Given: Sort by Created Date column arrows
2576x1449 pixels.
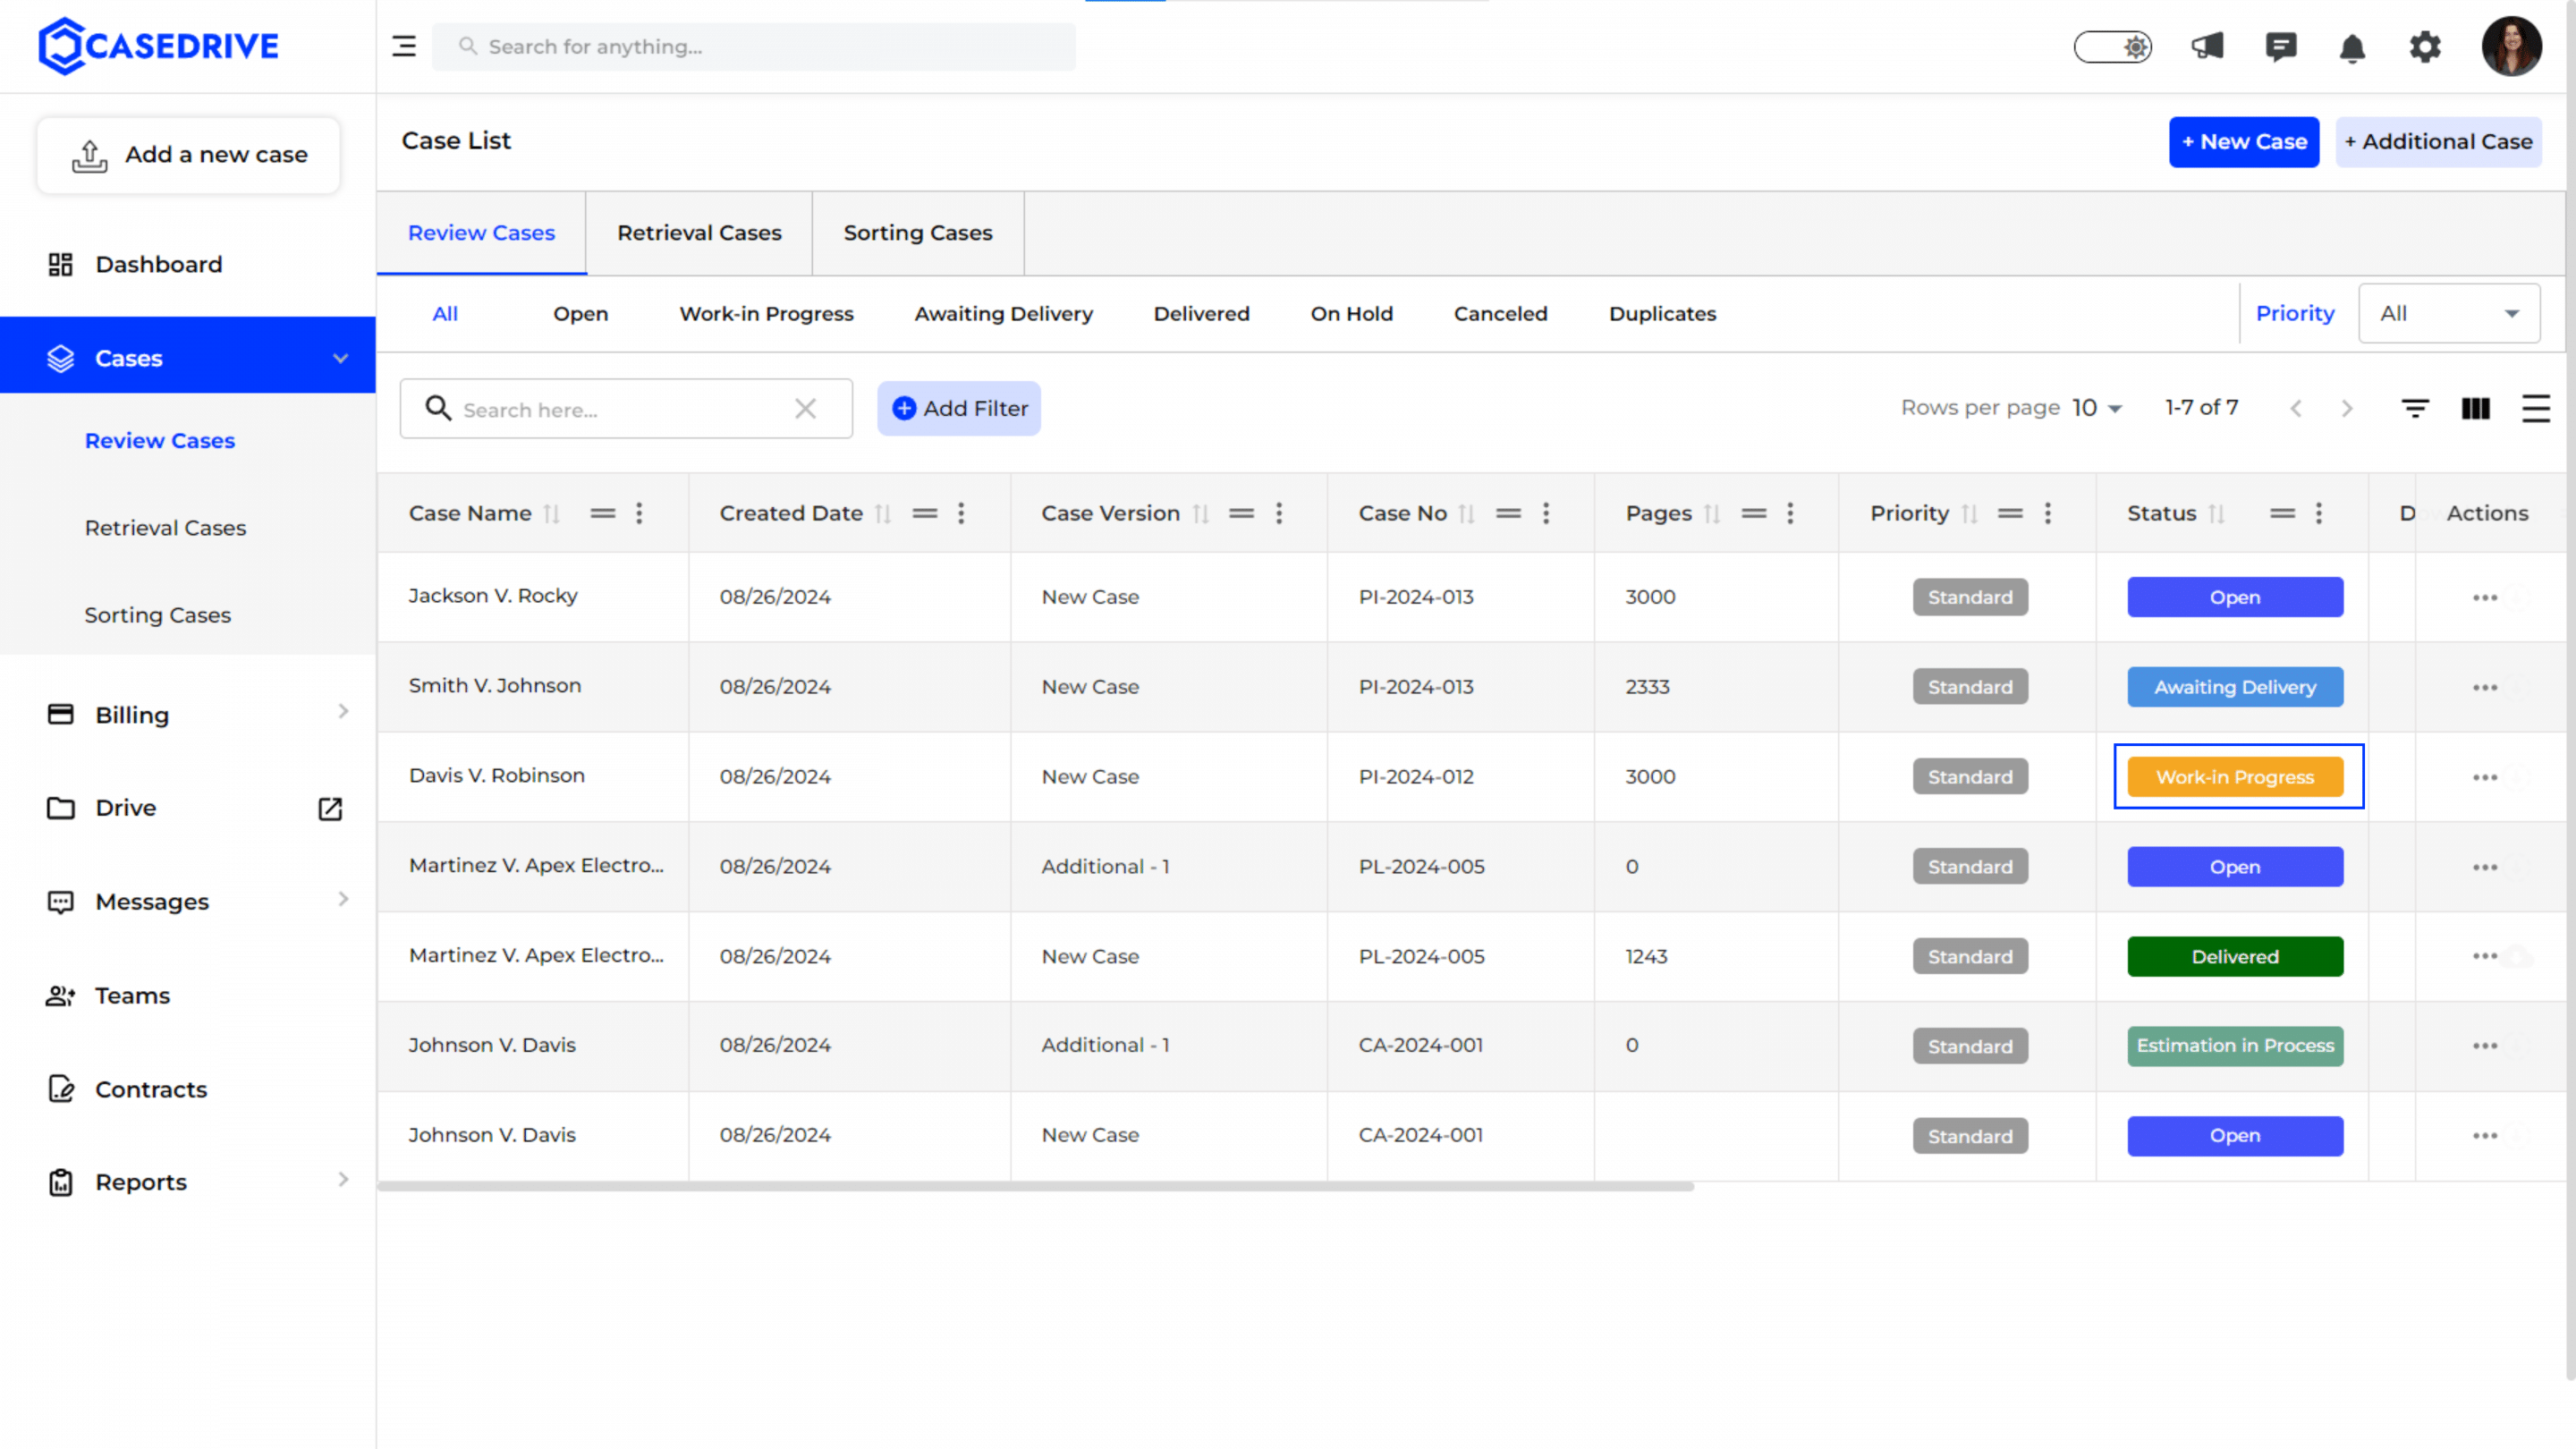Looking at the screenshot, I should tap(882, 514).
